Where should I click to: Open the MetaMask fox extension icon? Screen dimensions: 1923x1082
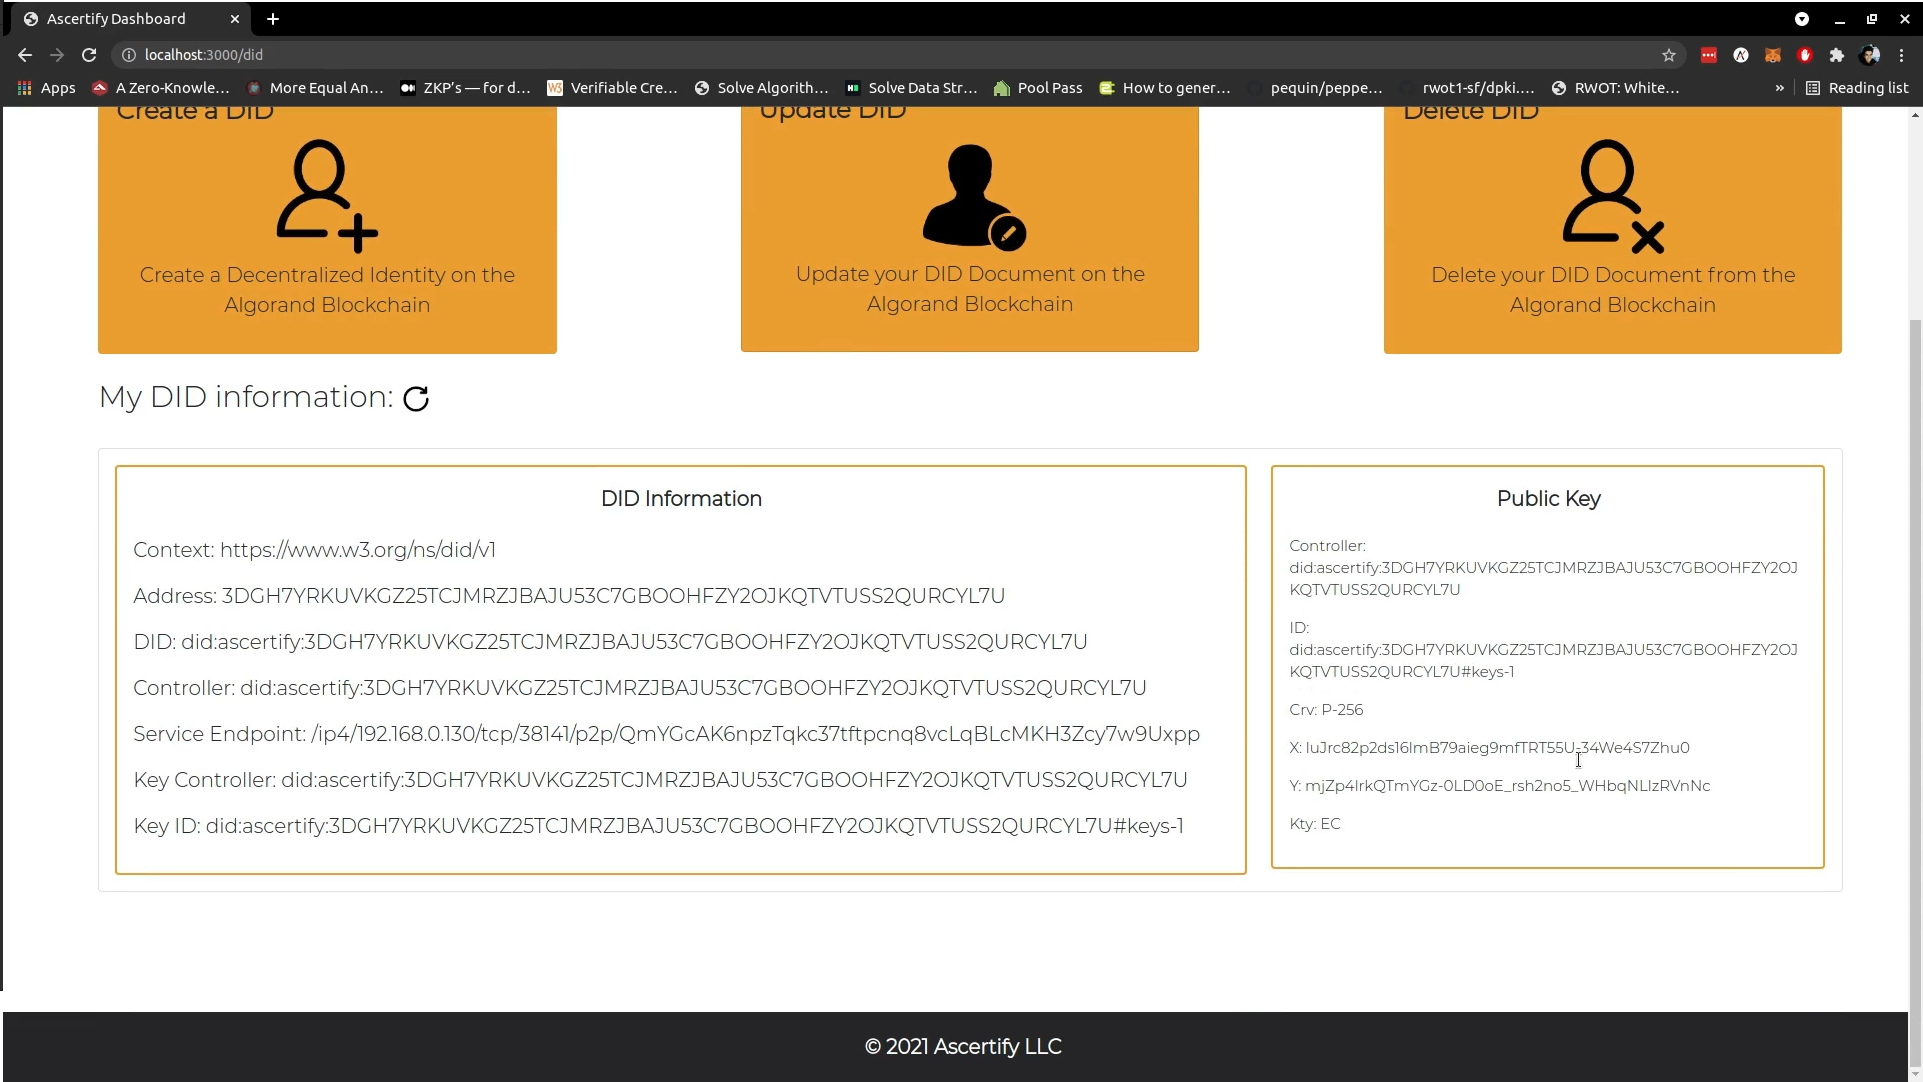[1772, 55]
